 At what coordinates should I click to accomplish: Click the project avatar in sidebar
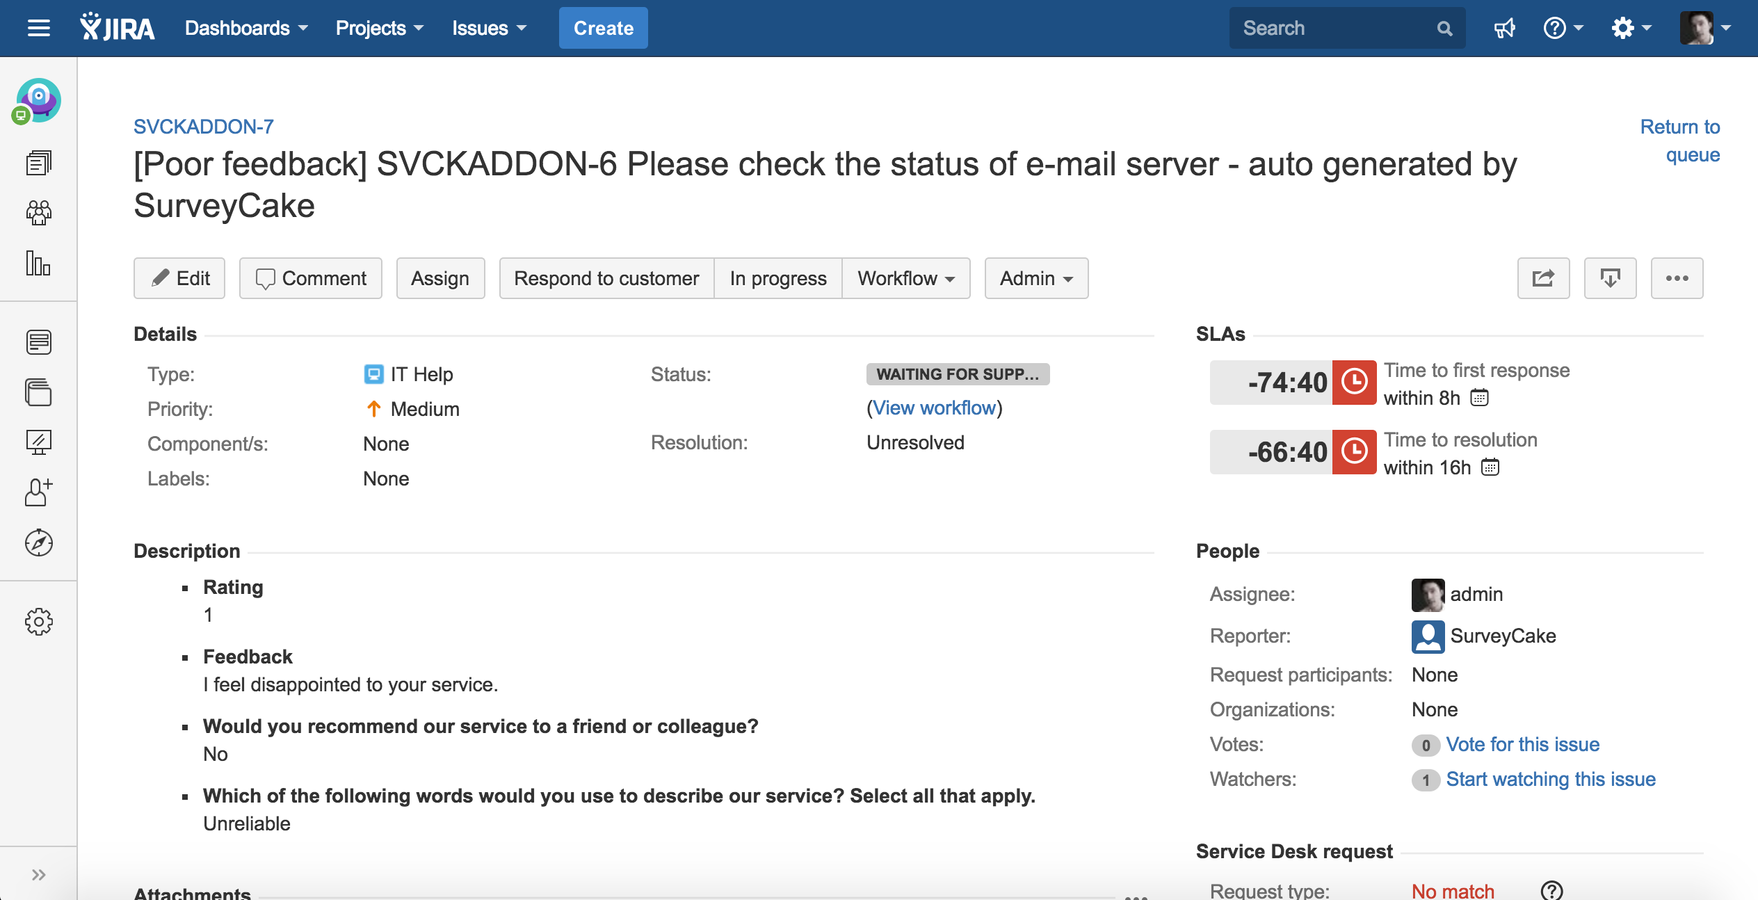(38, 101)
